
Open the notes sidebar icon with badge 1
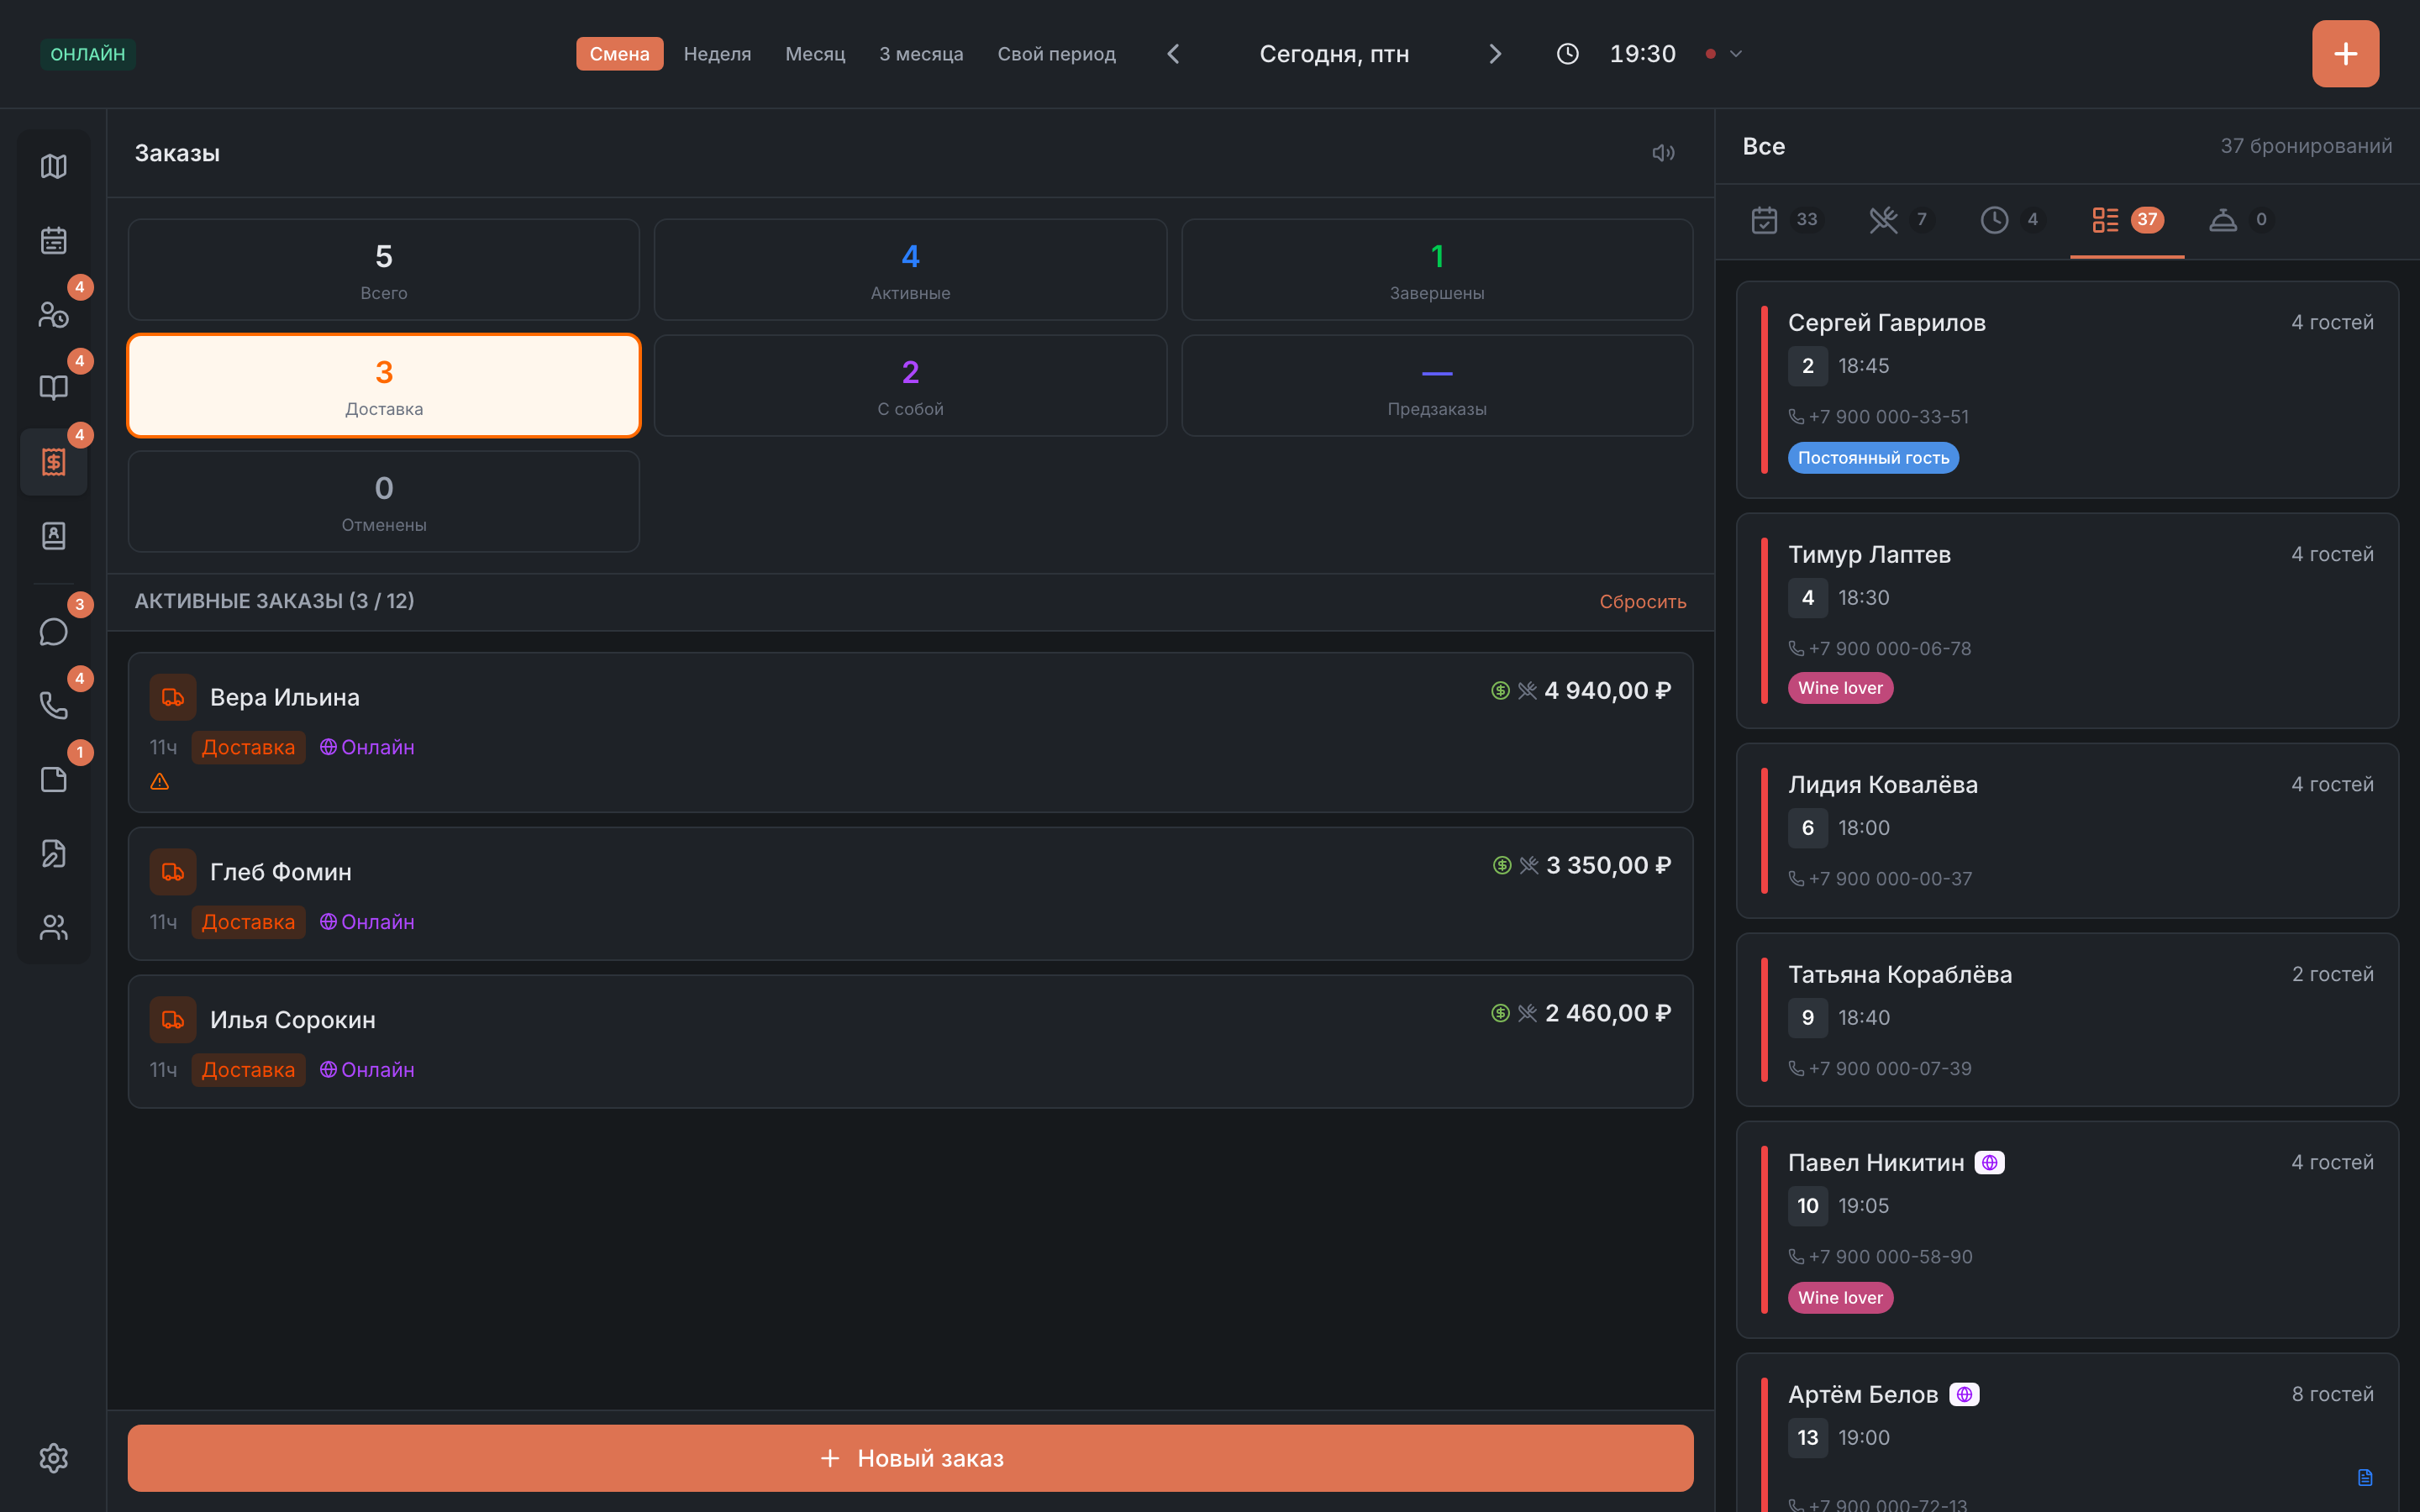[53, 780]
